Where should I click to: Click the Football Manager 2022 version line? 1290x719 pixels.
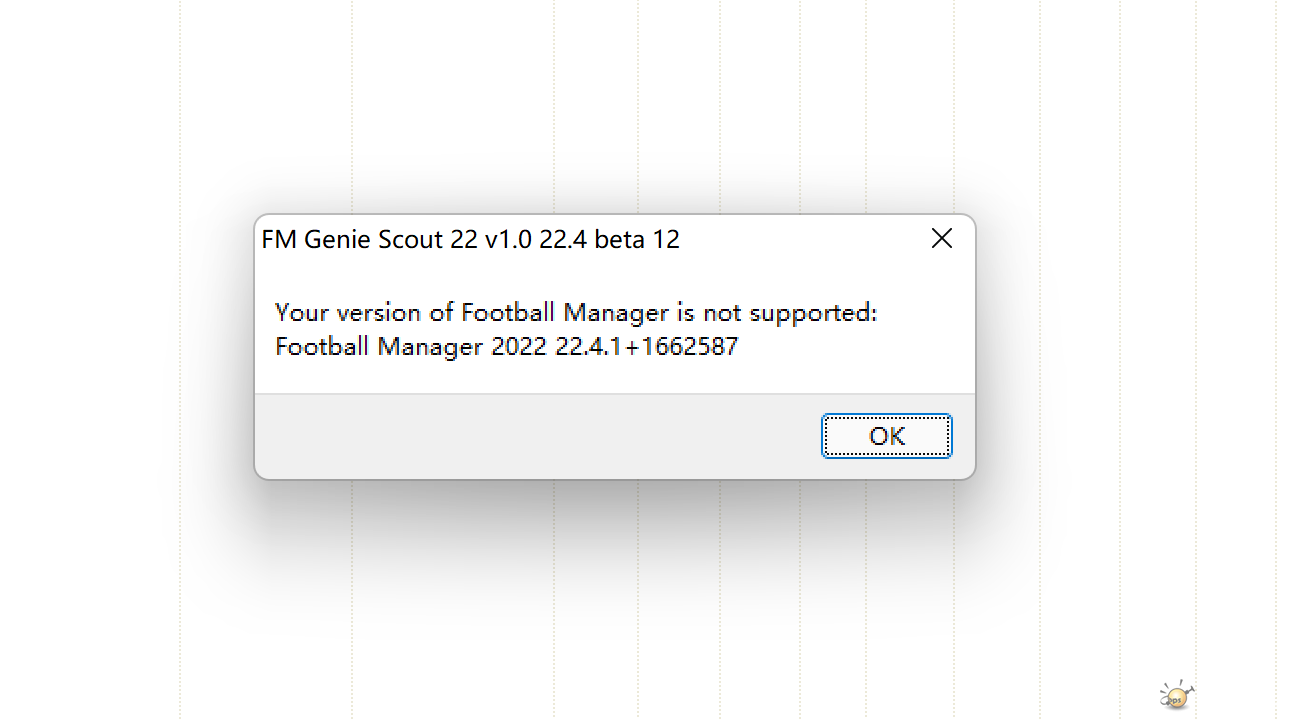coord(506,347)
